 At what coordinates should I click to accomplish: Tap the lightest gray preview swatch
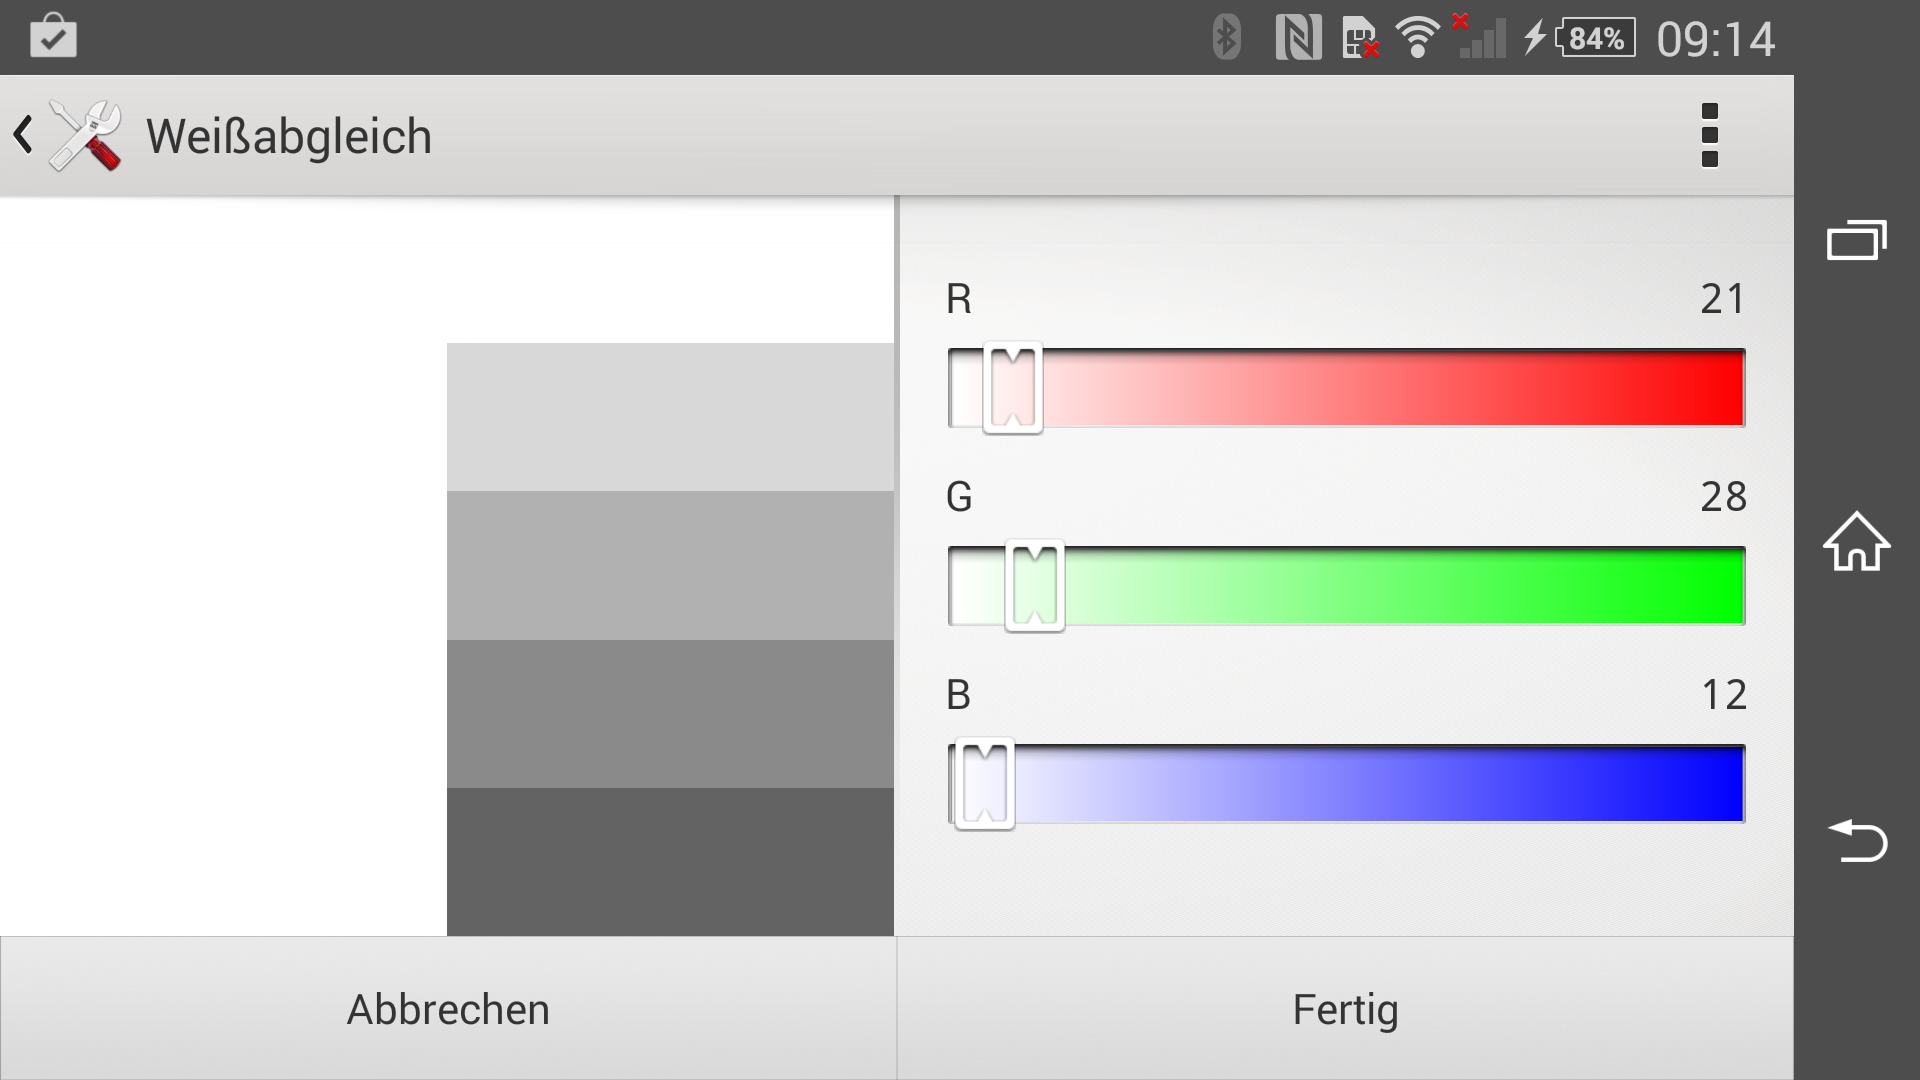click(670, 417)
